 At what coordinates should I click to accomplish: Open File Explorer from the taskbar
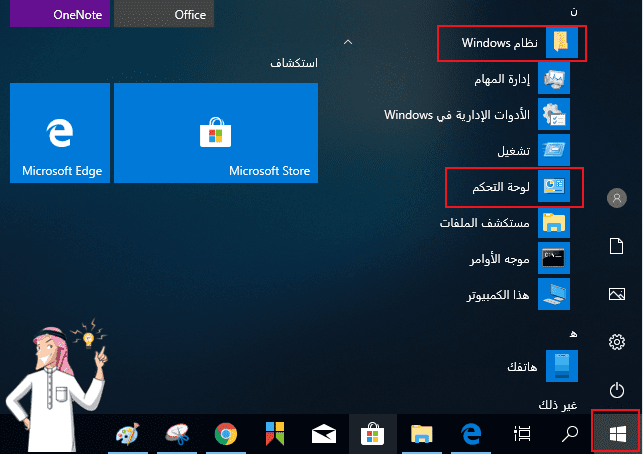click(422, 434)
